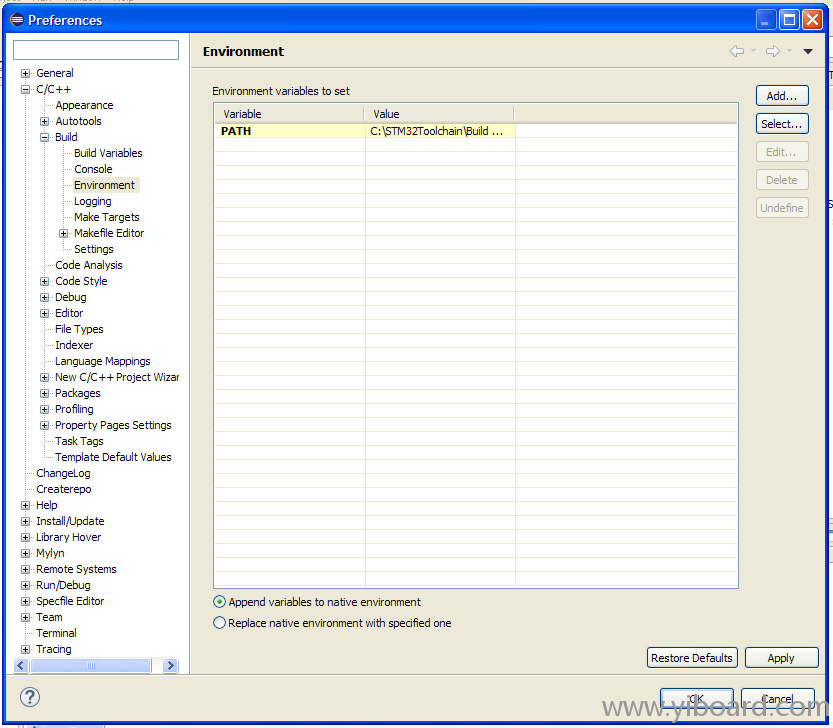Click the back navigation arrow icon
The image size is (833, 728).
click(x=737, y=51)
